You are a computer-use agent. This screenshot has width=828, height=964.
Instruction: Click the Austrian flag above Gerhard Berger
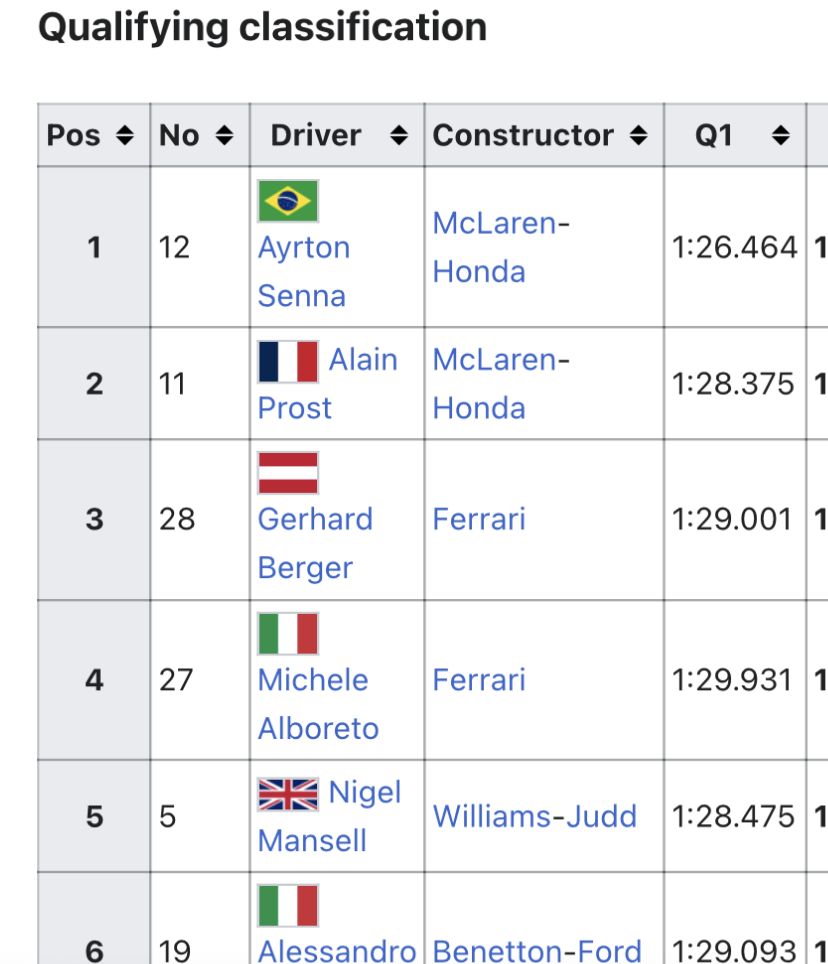click(288, 473)
